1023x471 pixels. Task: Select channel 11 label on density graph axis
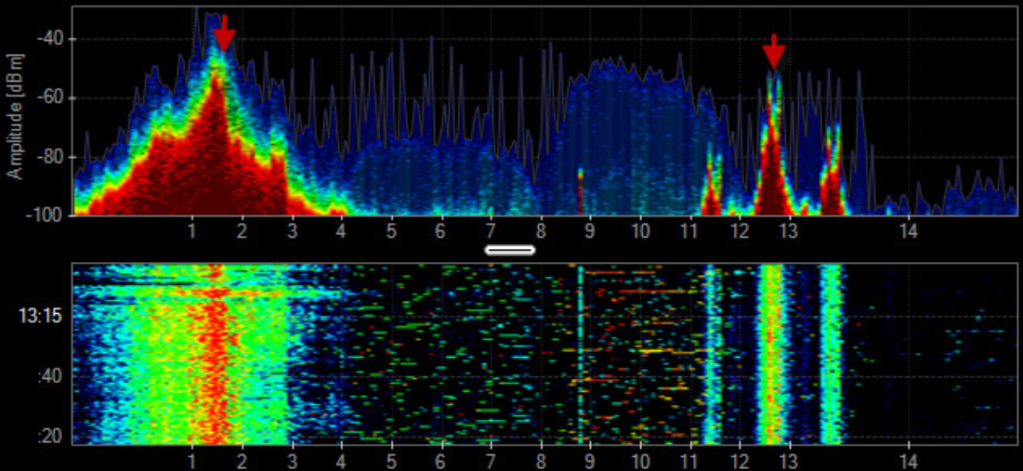(x=688, y=232)
